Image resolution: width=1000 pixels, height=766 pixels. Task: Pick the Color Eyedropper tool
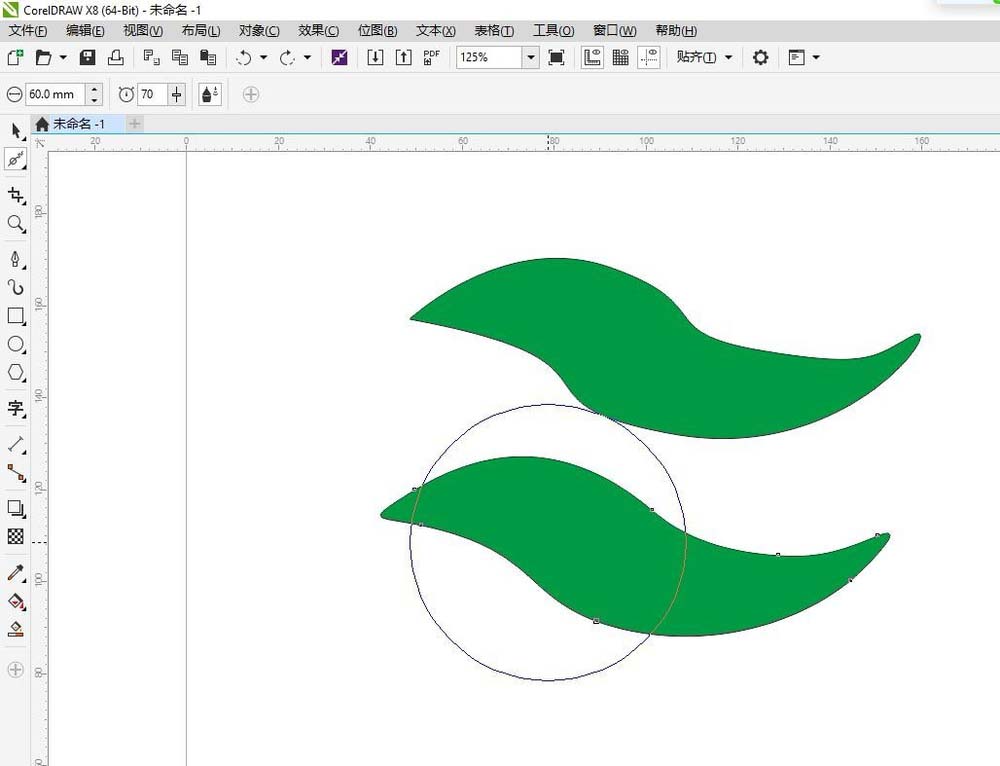click(x=16, y=573)
